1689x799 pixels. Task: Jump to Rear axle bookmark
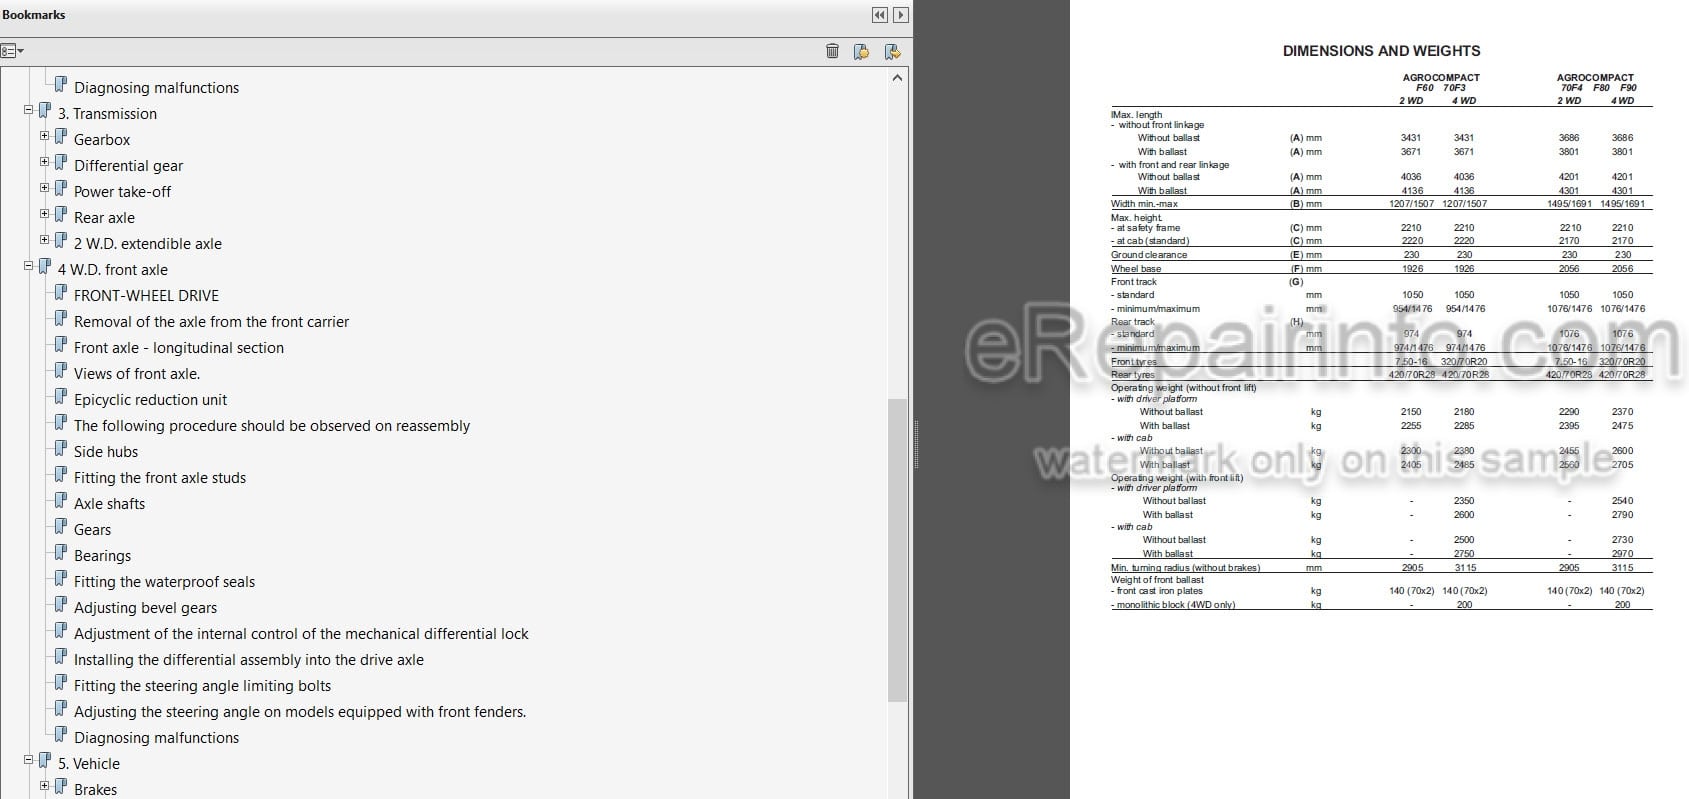(104, 218)
